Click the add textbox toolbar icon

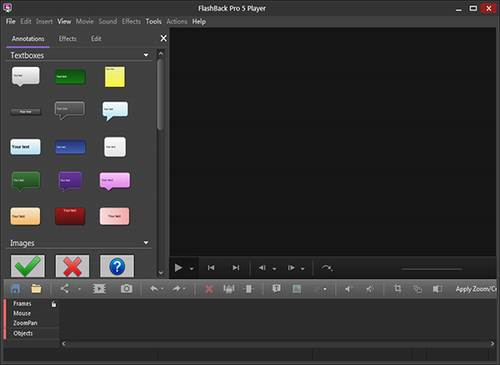coord(276,289)
